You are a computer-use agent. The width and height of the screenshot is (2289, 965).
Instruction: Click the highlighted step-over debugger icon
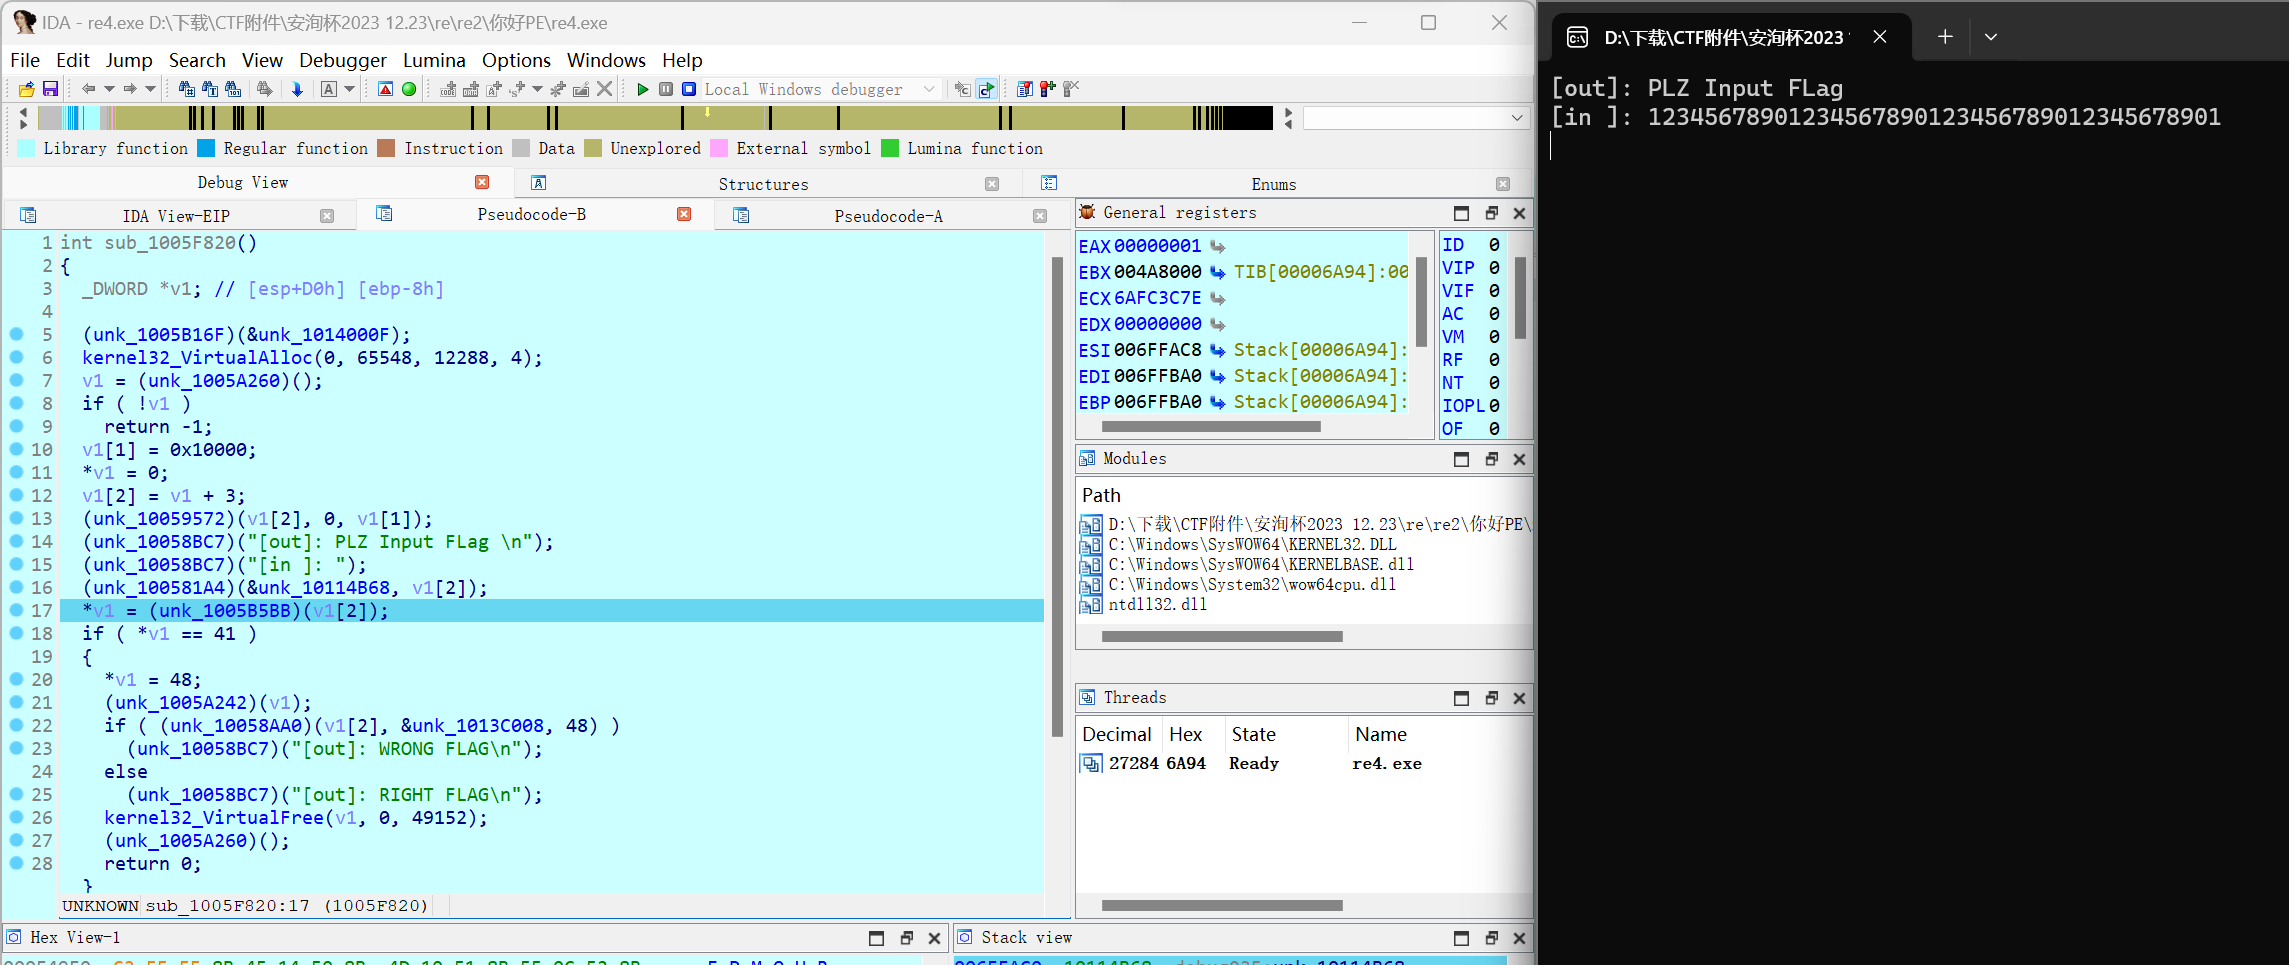(x=987, y=89)
